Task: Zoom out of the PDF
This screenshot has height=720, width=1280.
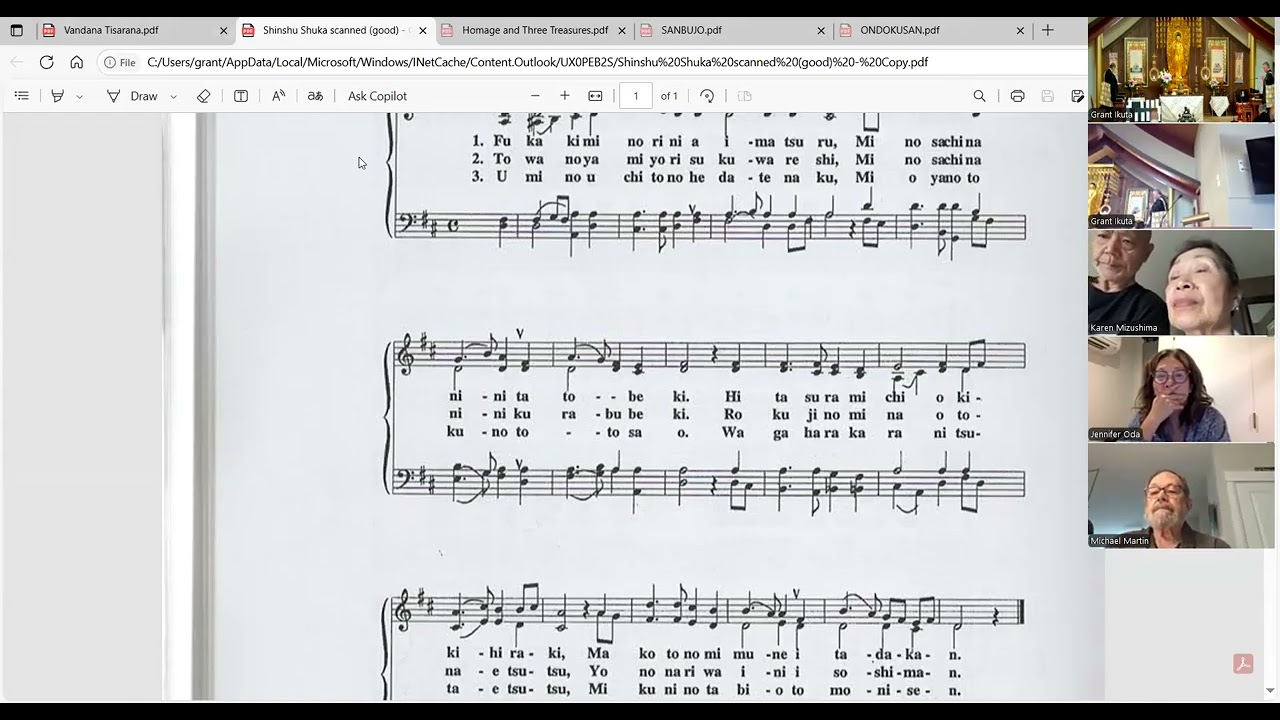Action: (x=535, y=96)
